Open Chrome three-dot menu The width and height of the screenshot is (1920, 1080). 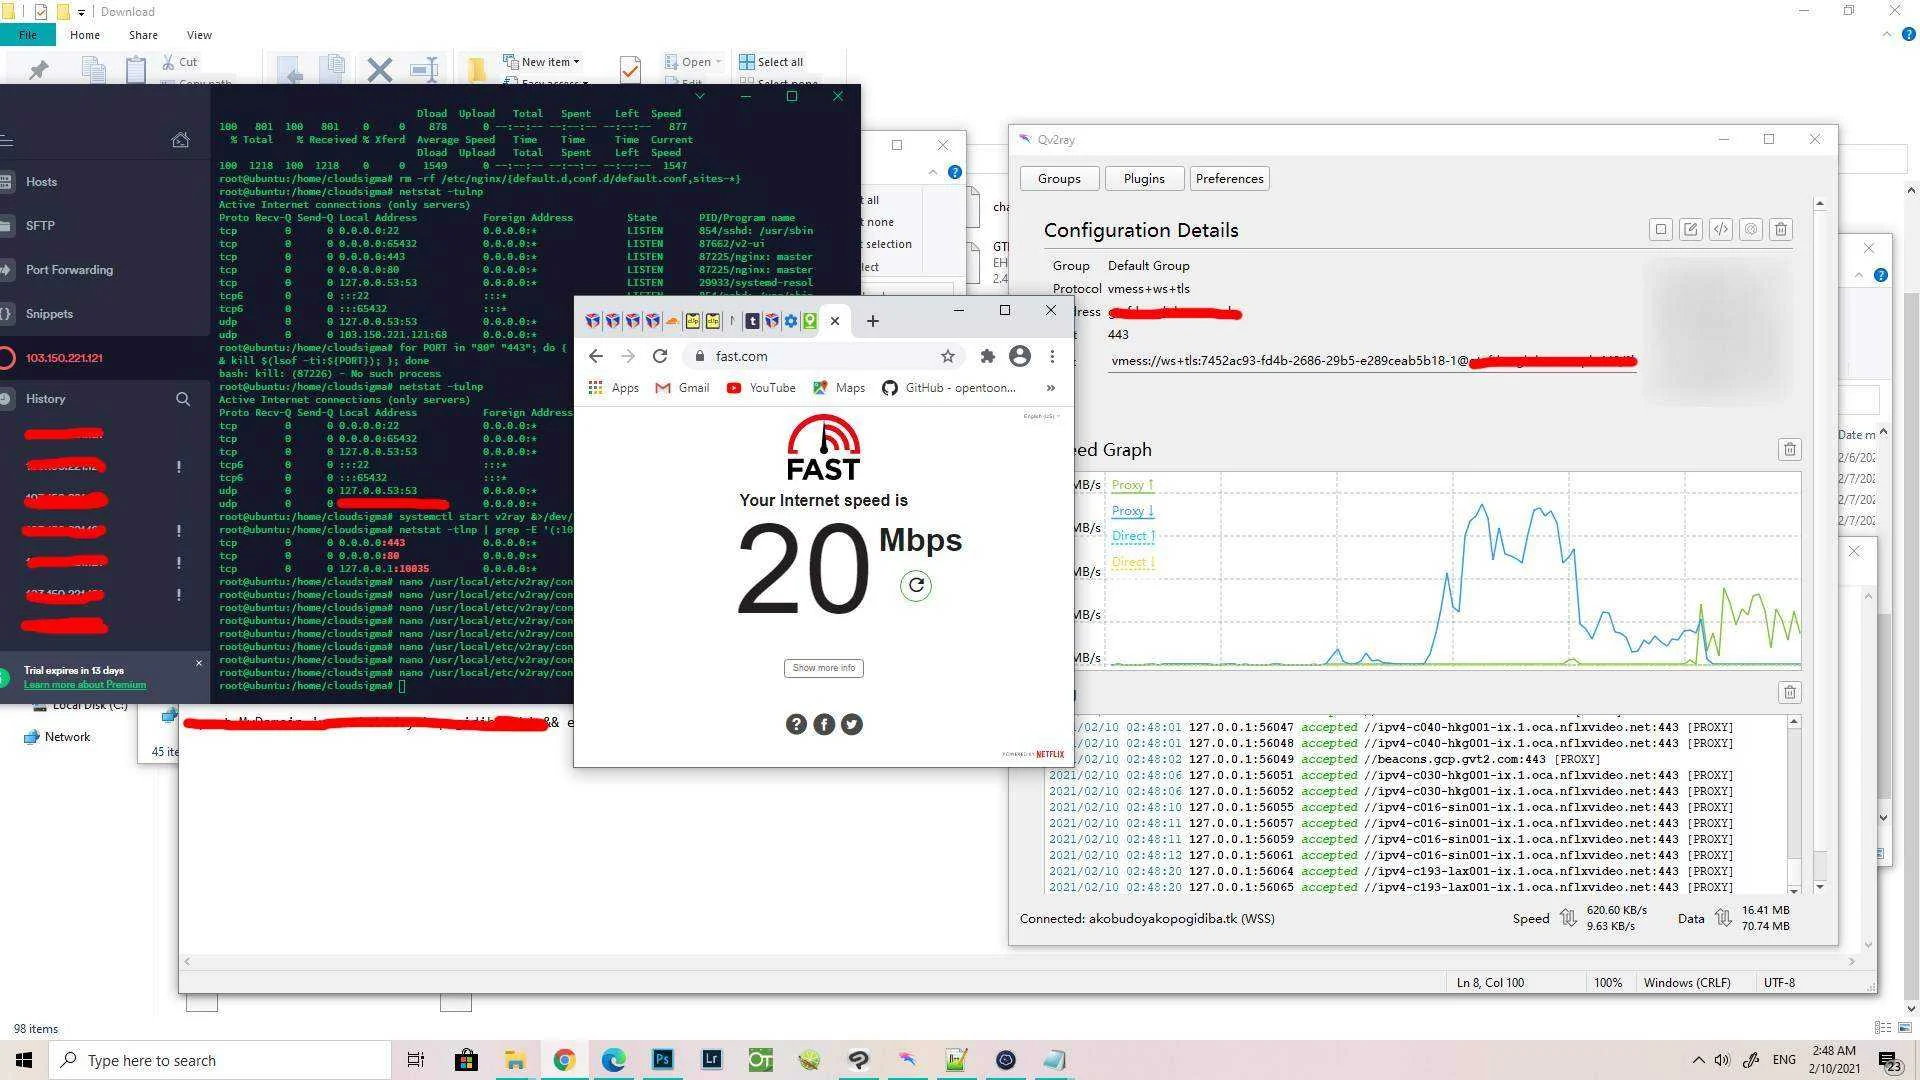(x=1052, y=356)
